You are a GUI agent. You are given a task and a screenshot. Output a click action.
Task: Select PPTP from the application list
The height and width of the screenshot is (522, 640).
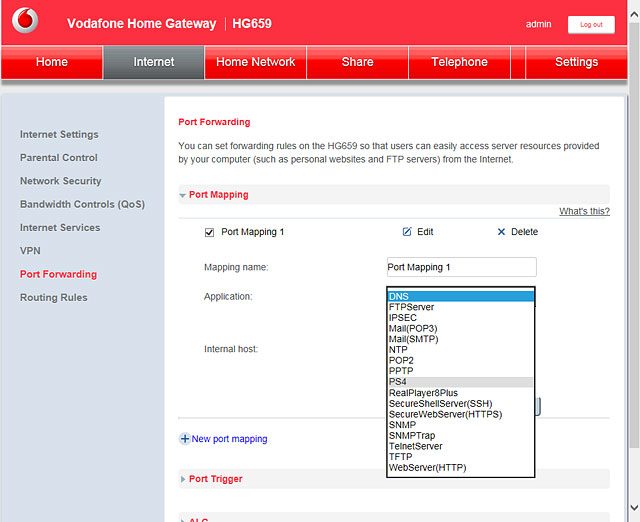tap(460, 371)
